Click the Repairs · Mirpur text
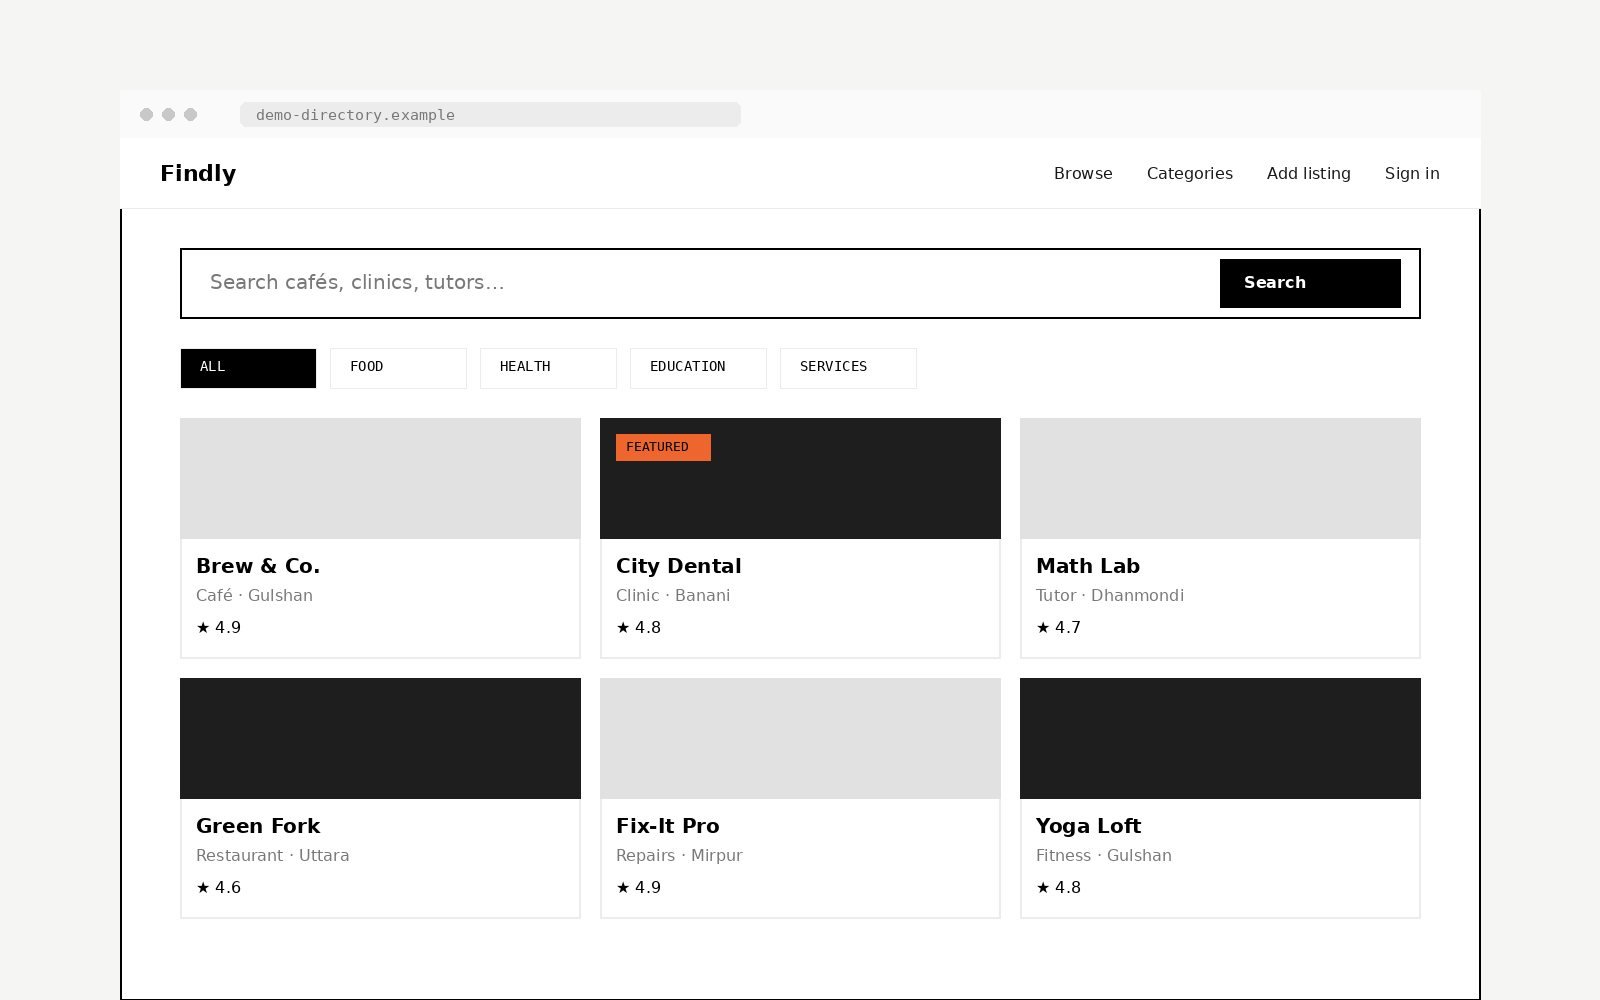 tap(679, 855)
